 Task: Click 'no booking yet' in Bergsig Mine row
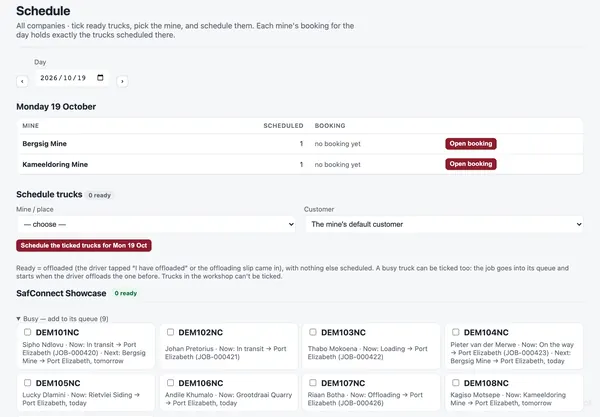338,144
